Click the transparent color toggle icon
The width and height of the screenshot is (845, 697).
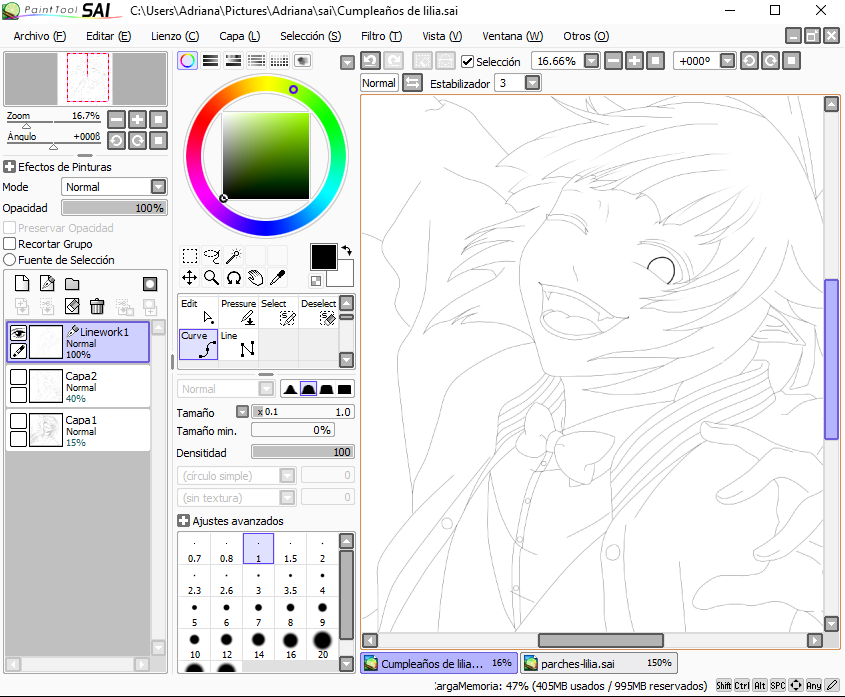click(x=316, y=280)
